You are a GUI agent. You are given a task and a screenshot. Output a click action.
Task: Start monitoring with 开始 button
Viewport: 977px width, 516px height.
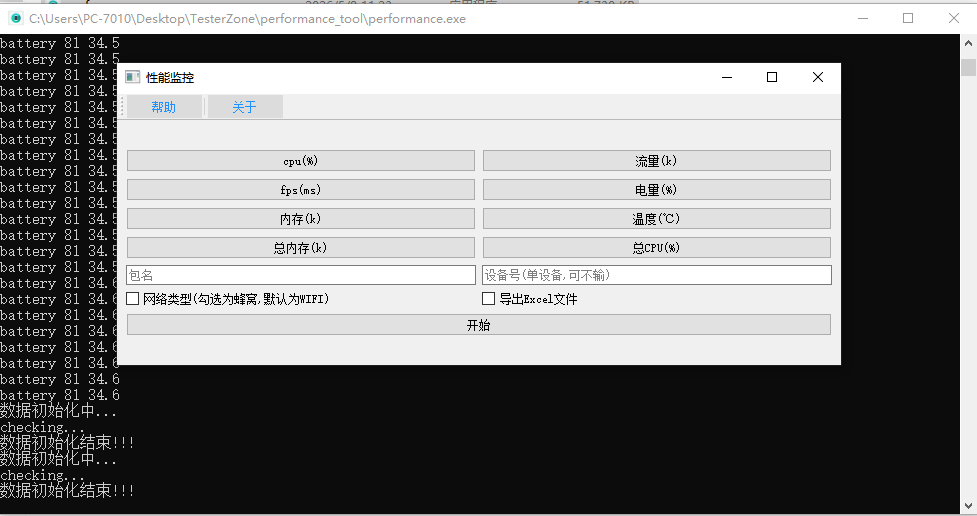tap(479, 325)
